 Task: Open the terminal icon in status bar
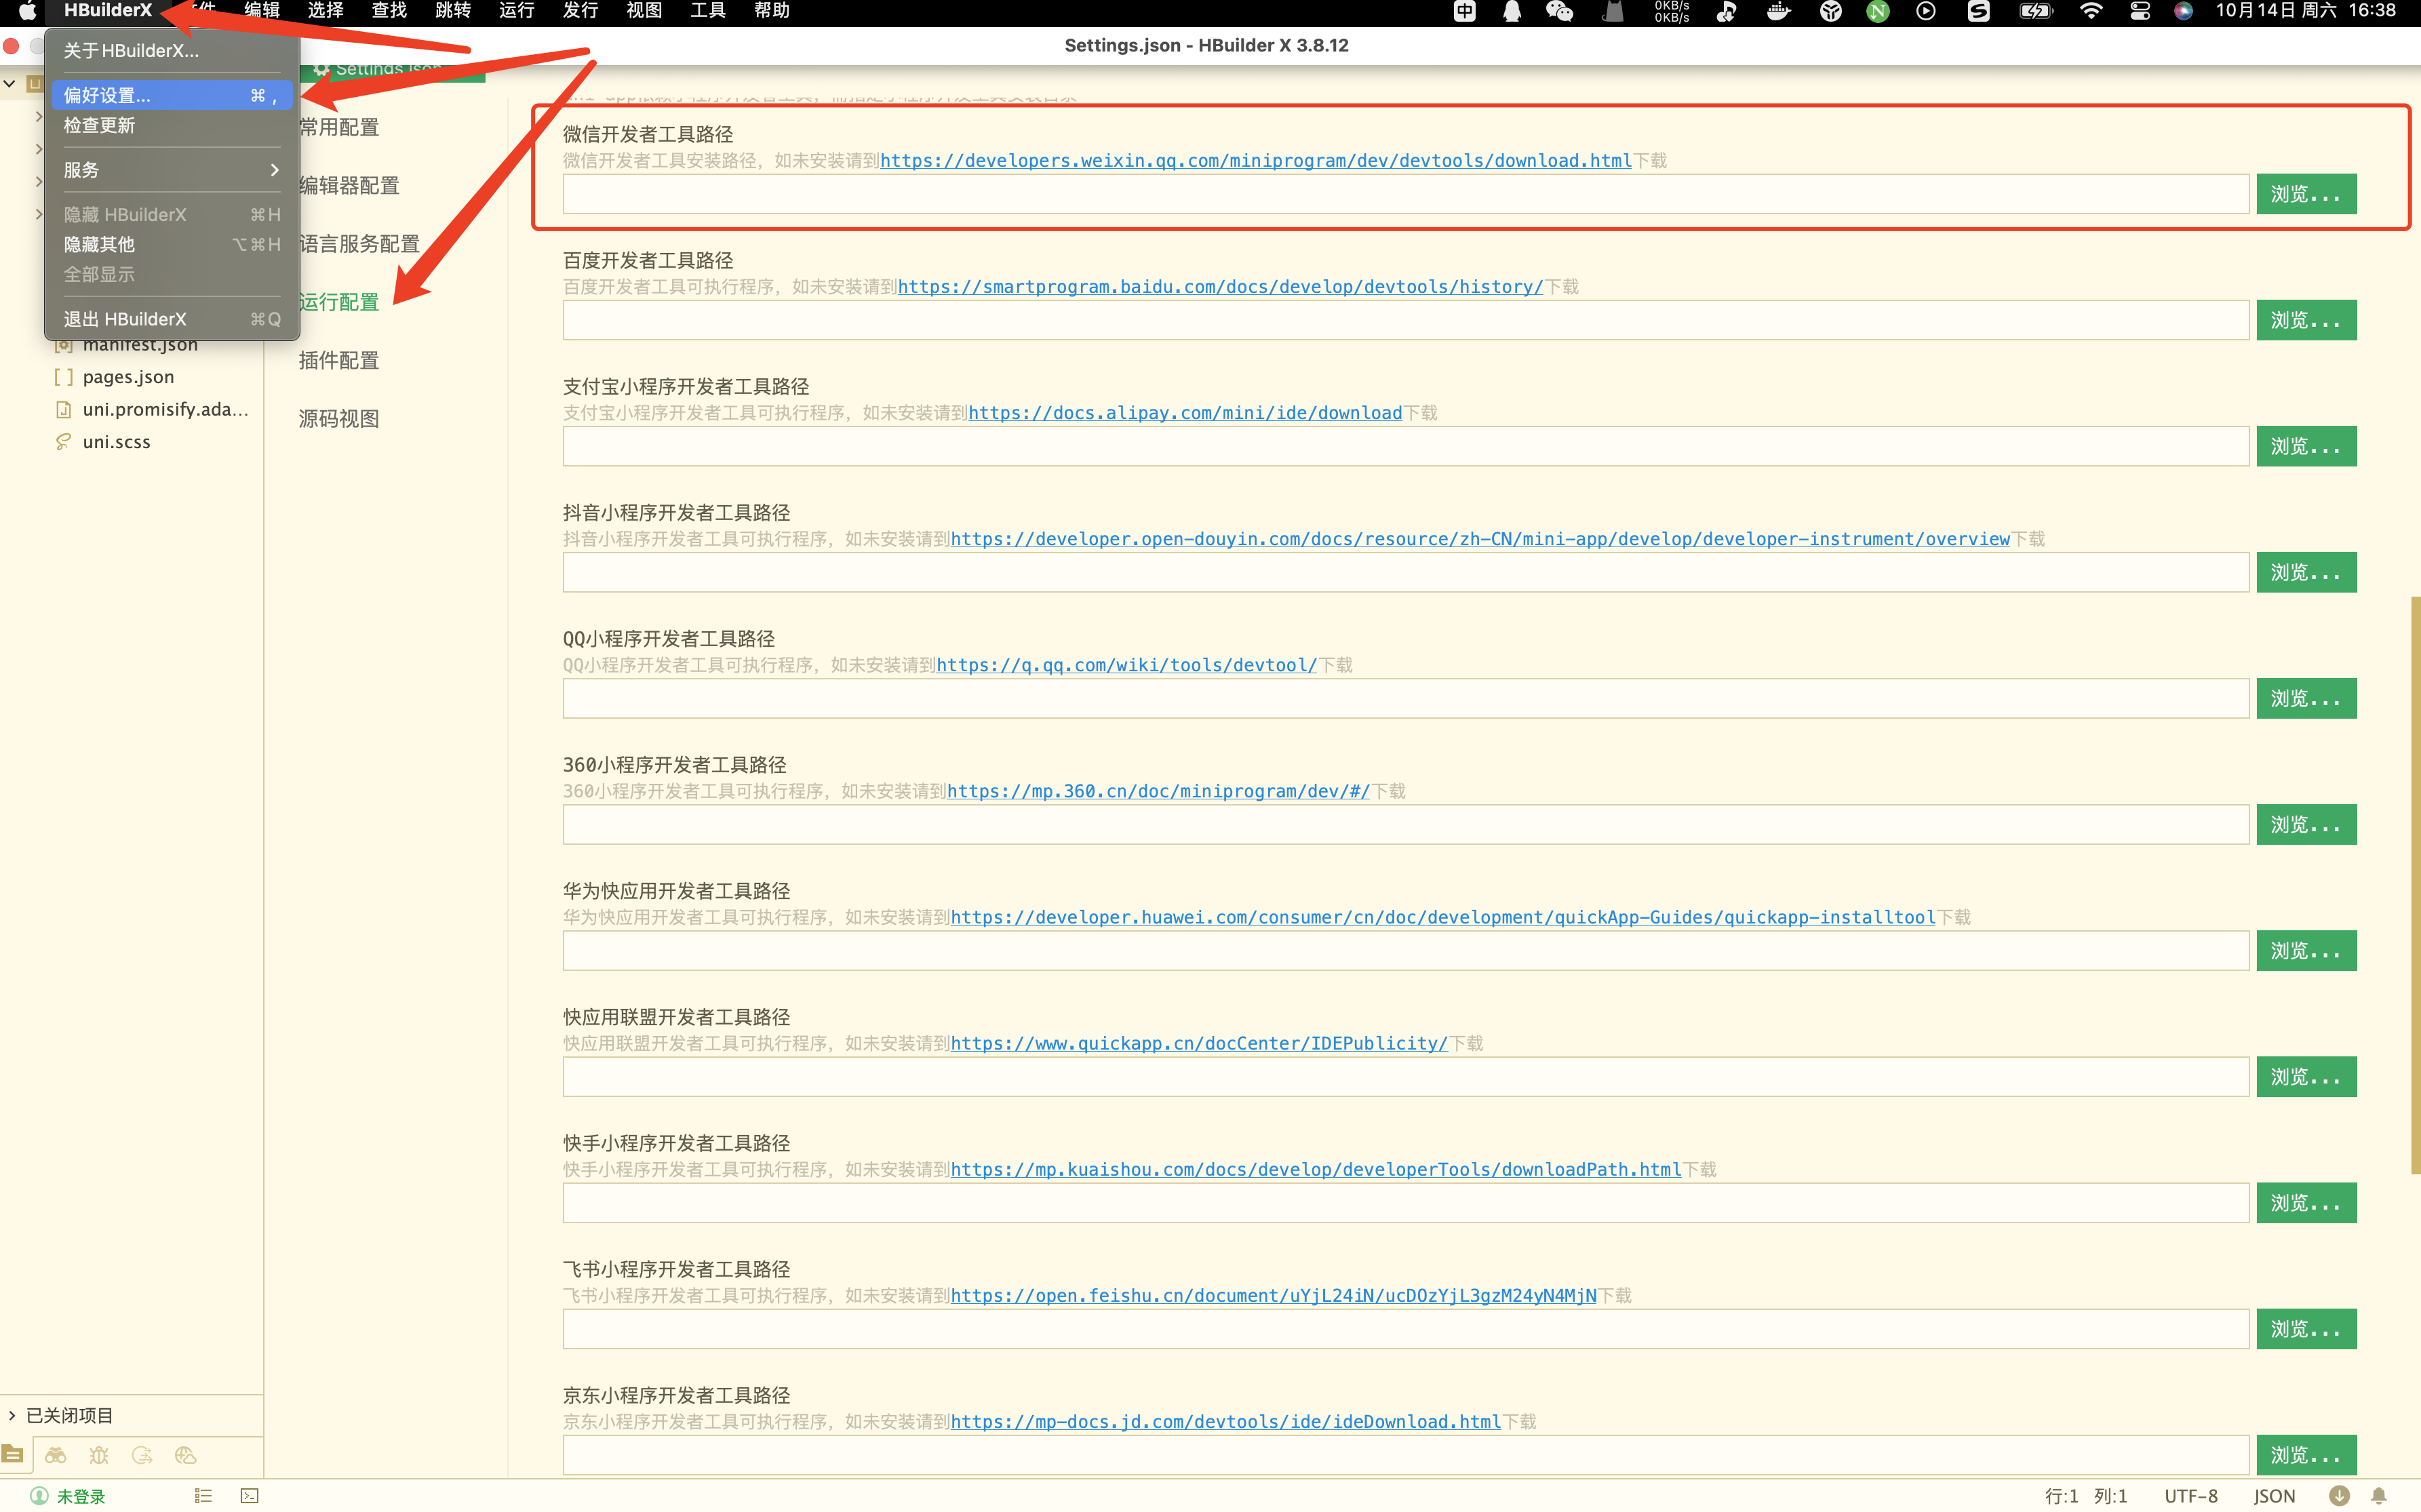[250, 1496]
